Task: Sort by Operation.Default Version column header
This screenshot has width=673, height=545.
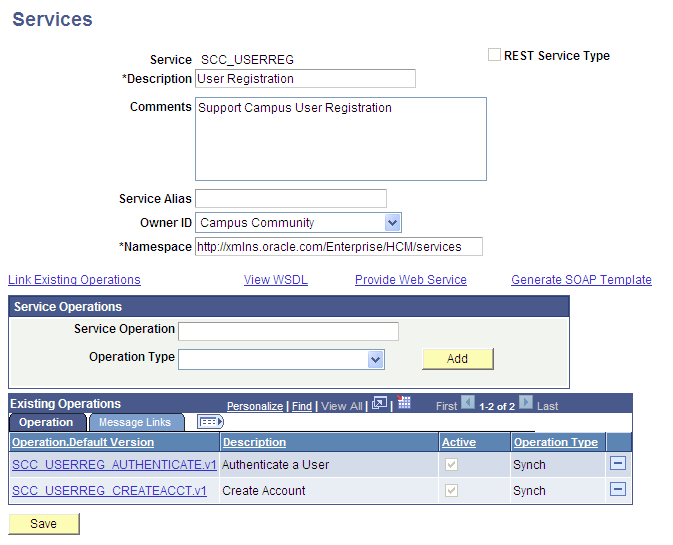Action: [83, 442]
